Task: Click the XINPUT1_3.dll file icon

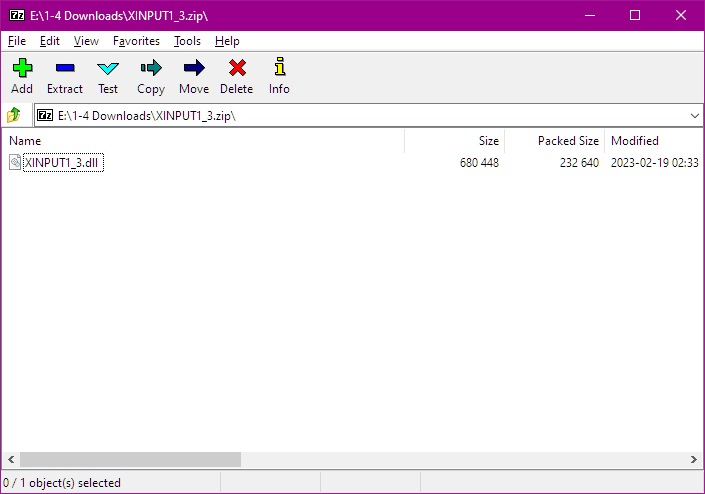Action: coord(15,162)
